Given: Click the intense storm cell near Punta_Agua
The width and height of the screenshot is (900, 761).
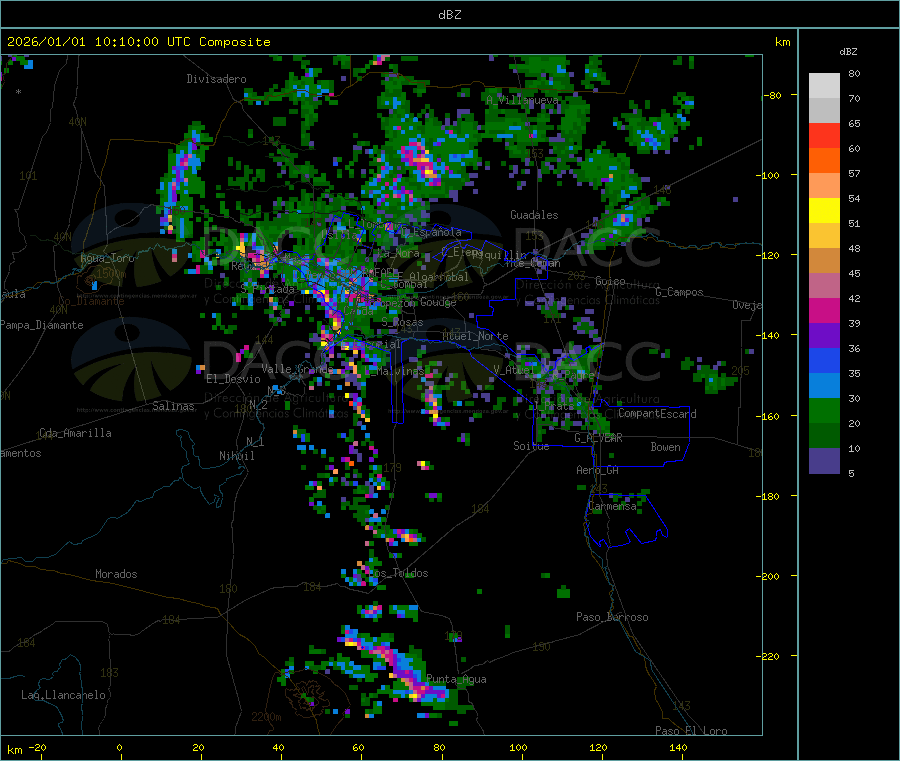Looking at the screenshot, I should (x=396, y=666).
